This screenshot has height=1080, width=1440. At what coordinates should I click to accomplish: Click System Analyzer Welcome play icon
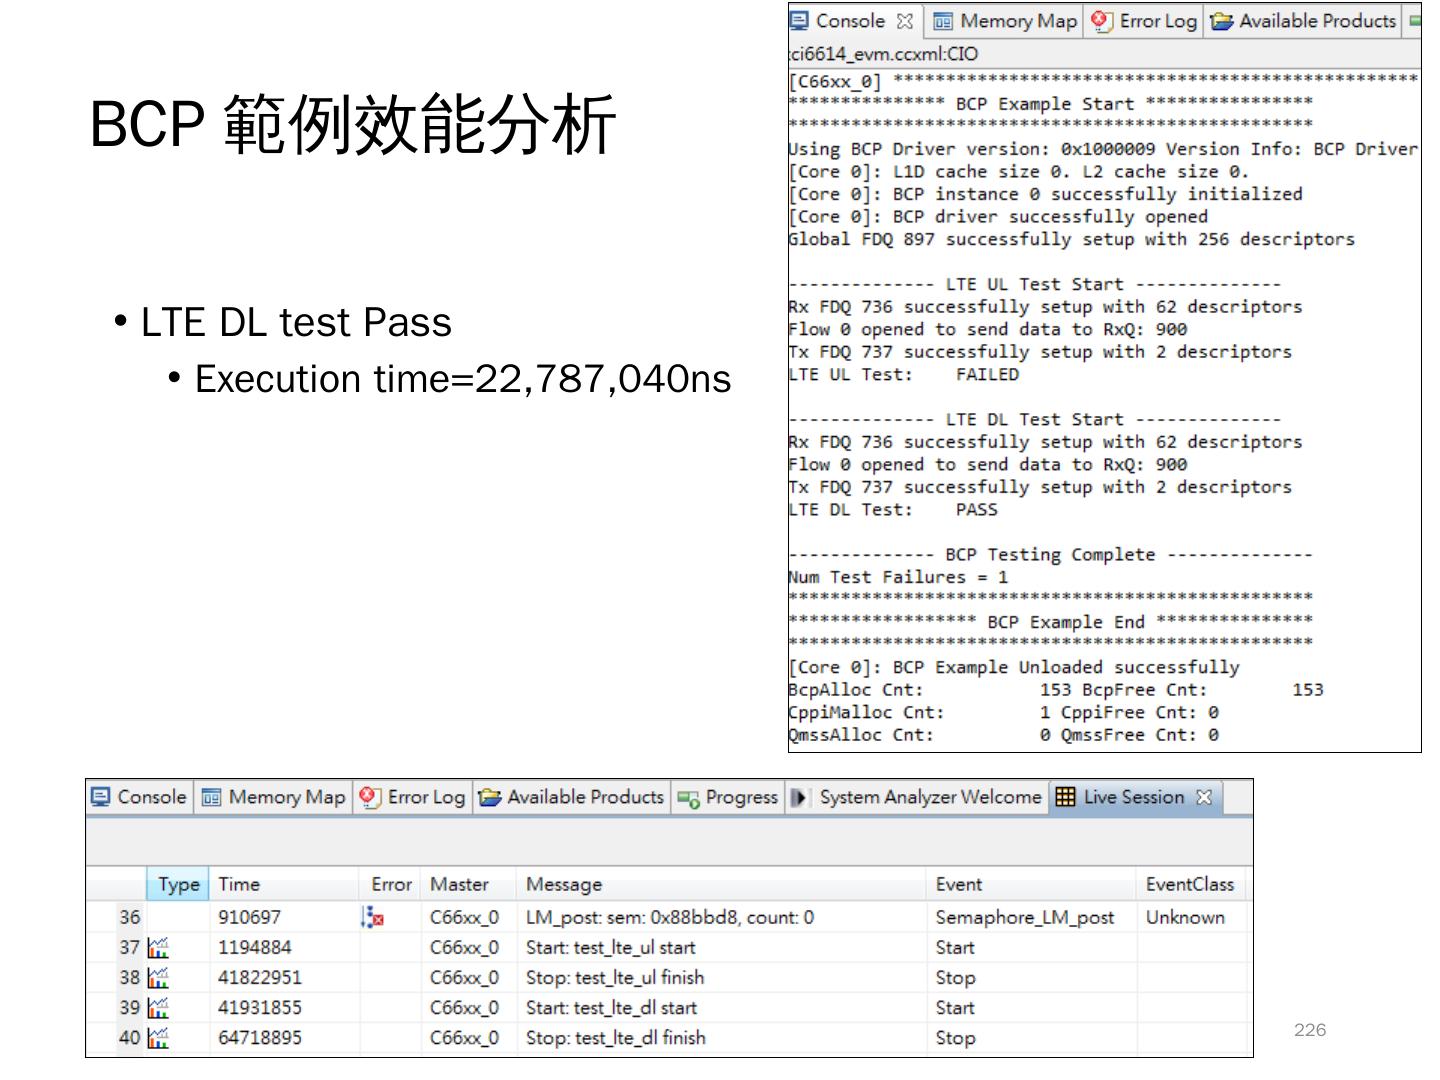click(x=800, y=797)
